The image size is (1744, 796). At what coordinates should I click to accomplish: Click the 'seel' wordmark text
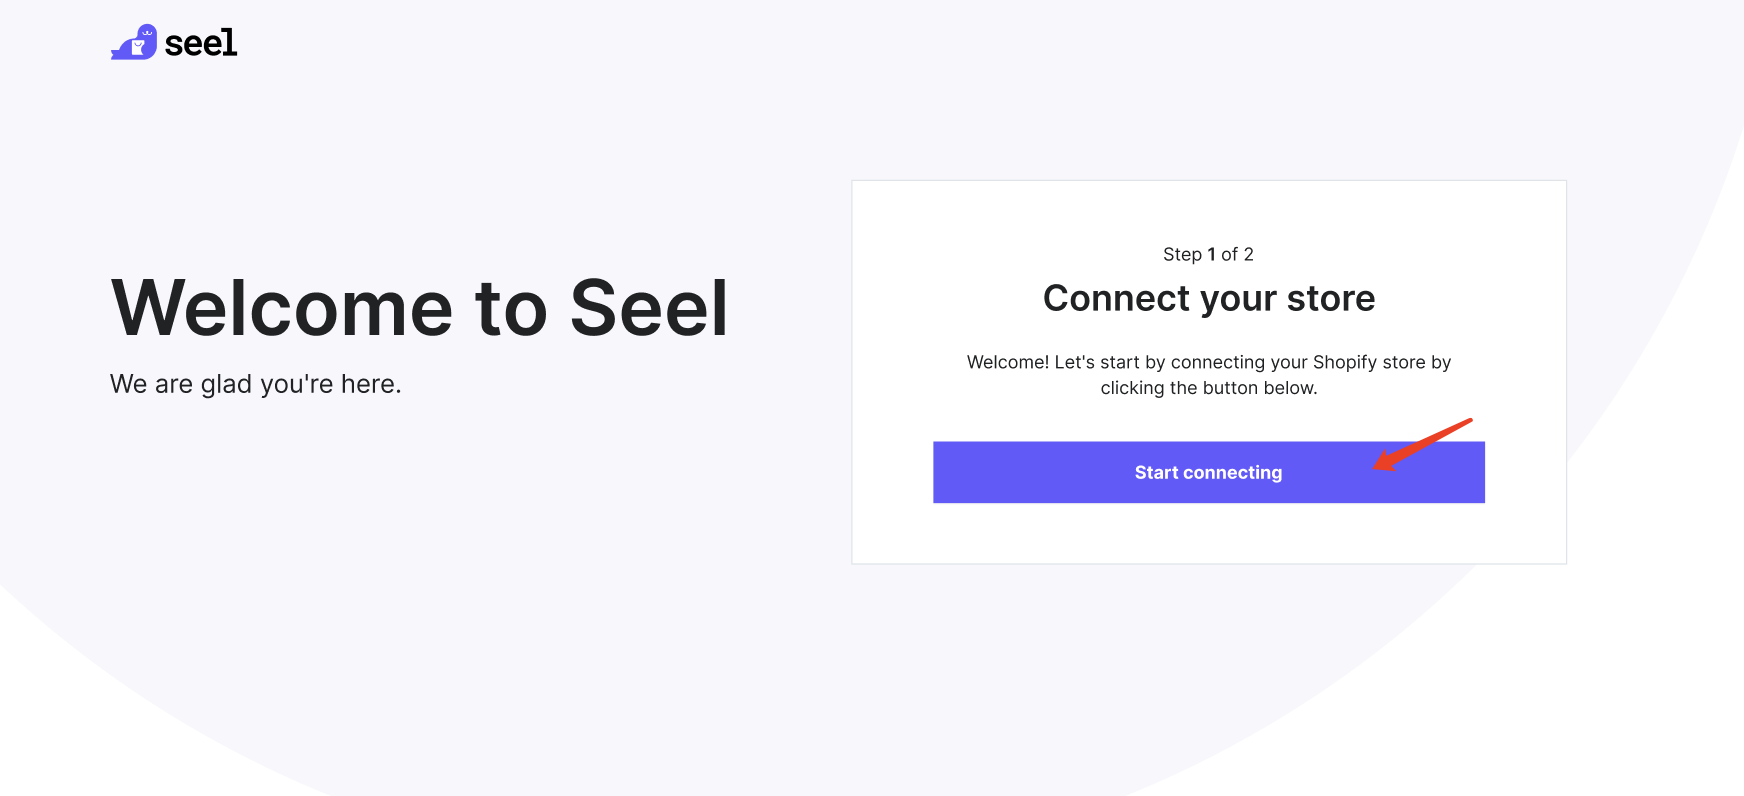[201, 43]
